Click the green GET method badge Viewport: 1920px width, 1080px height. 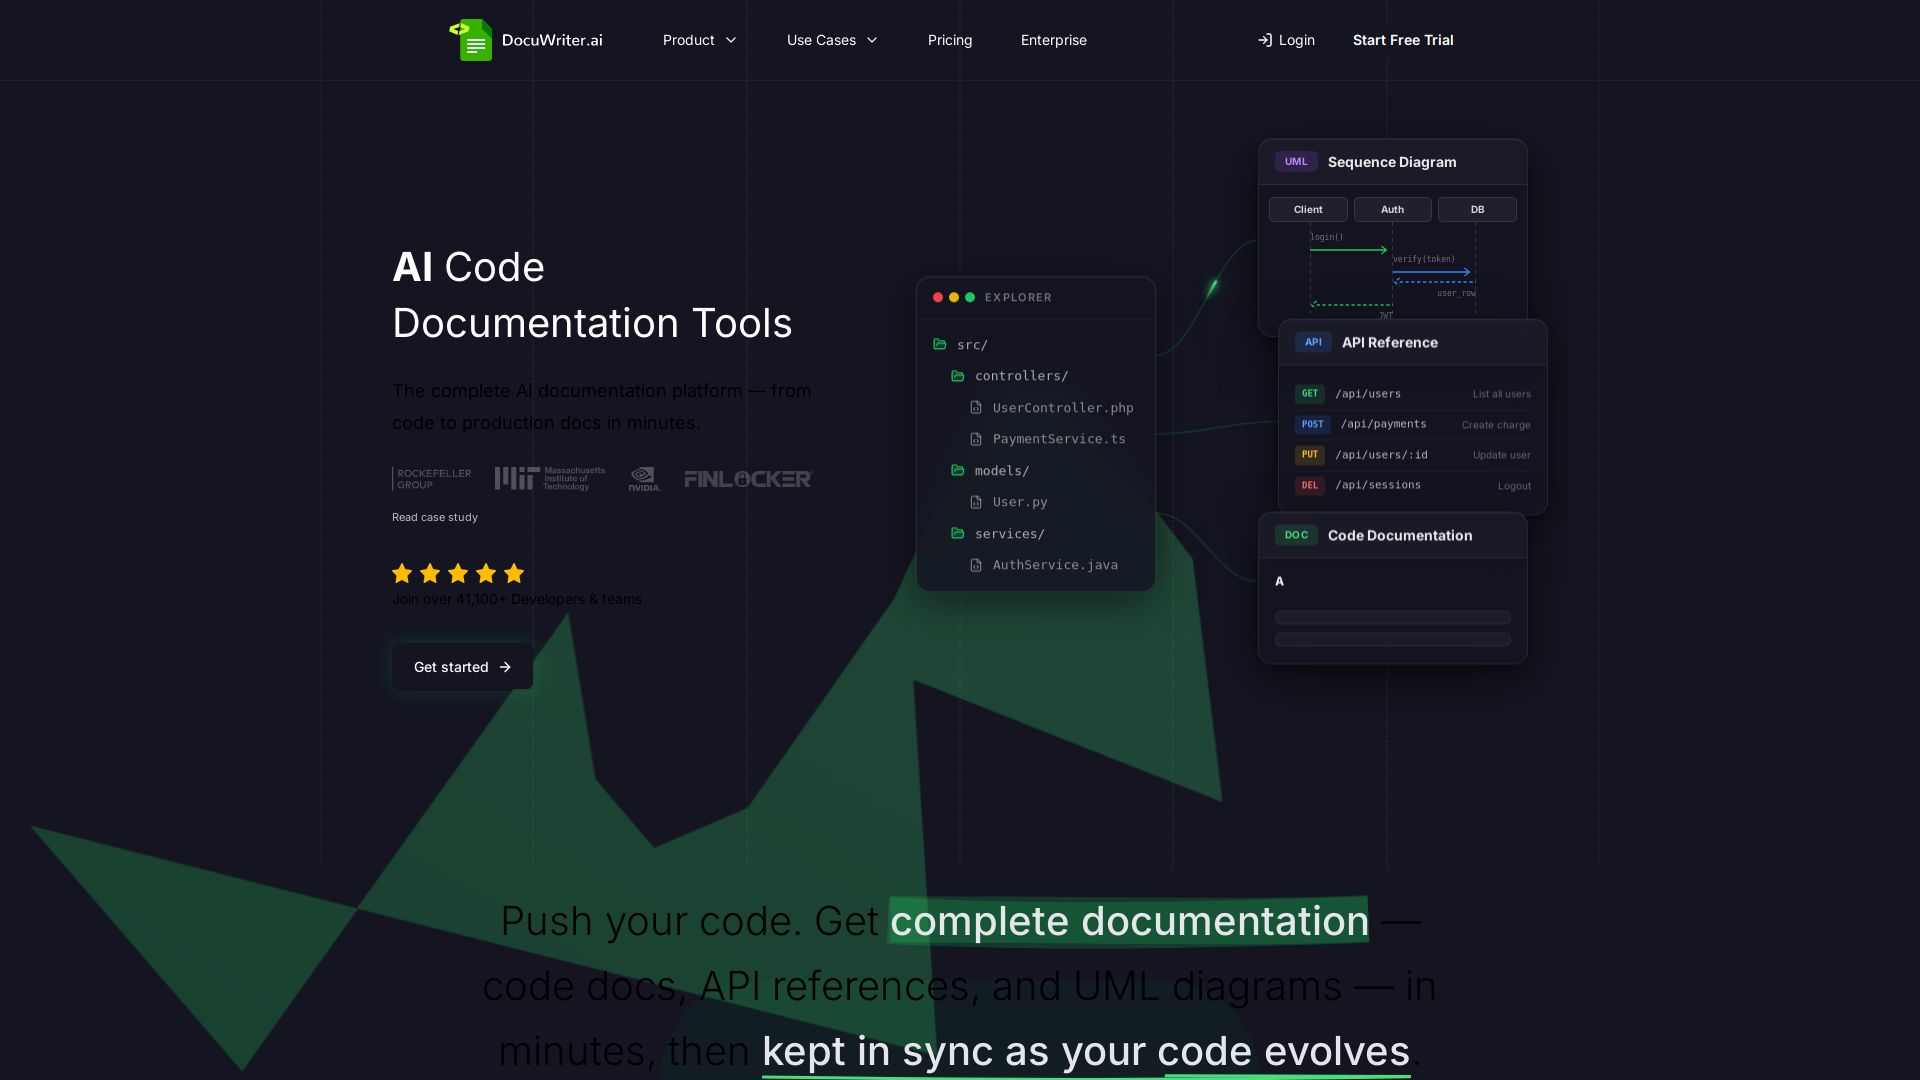[1310, 393]
